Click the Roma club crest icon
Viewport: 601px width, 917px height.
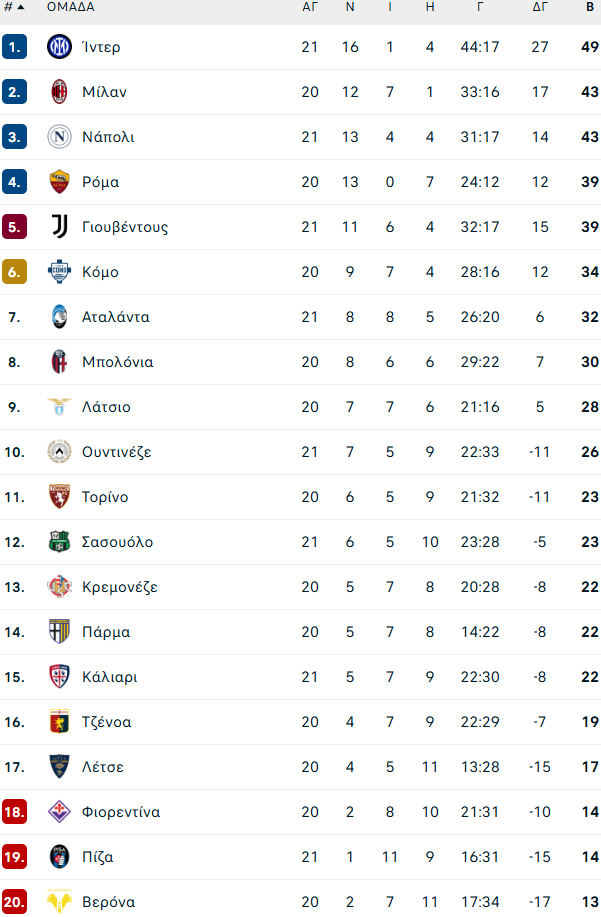pos(60,182)
